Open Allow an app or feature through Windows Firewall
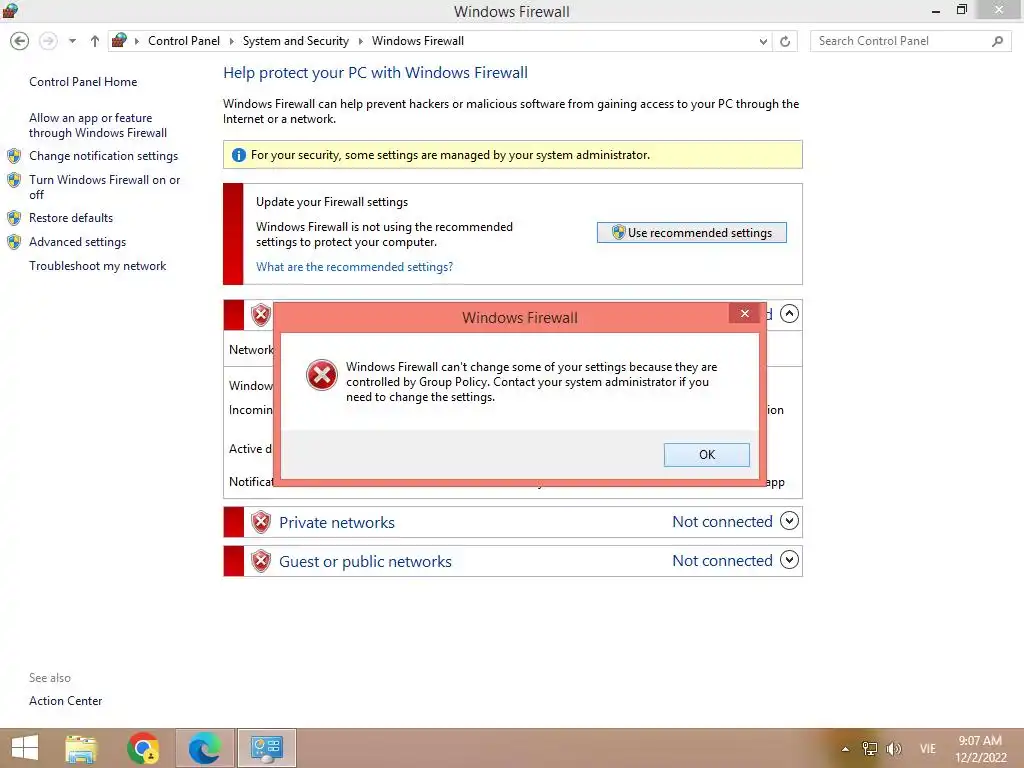 pos(98,125)
